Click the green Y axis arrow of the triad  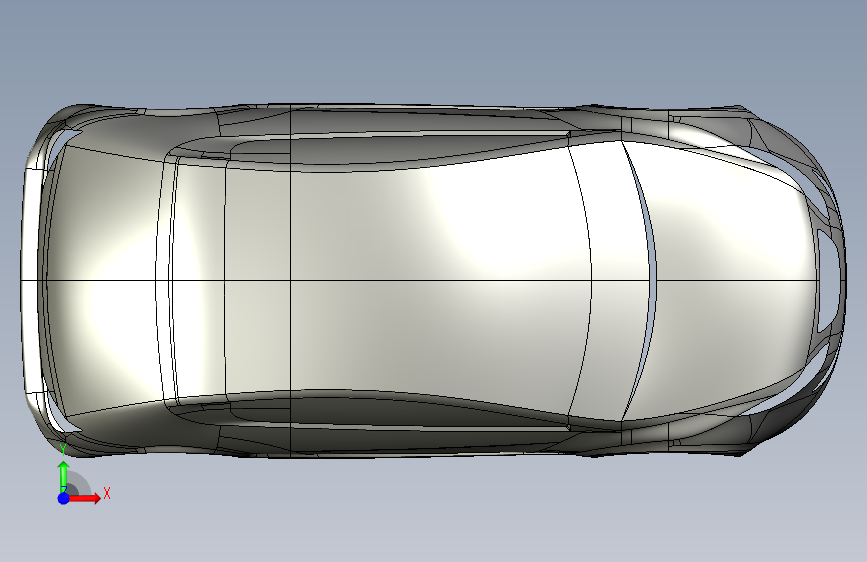coord(64,475)
